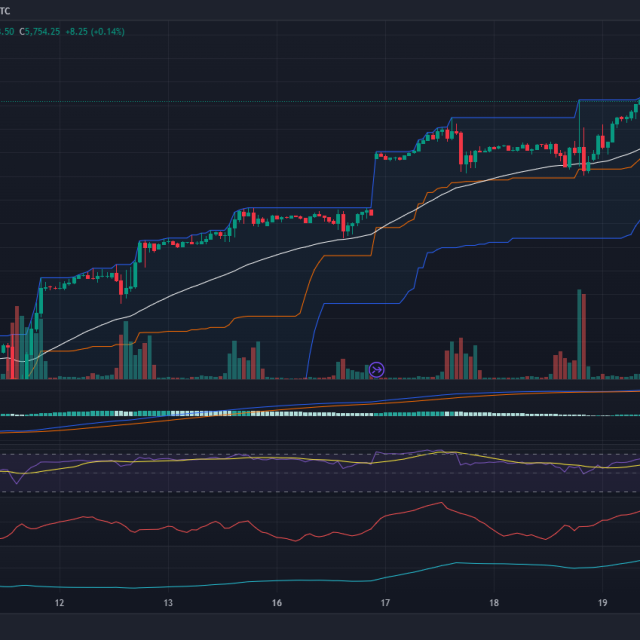This screenshot has width=640, height=640.
Task: Select date label 17 on time axis
Action: (x=385, y=602)
